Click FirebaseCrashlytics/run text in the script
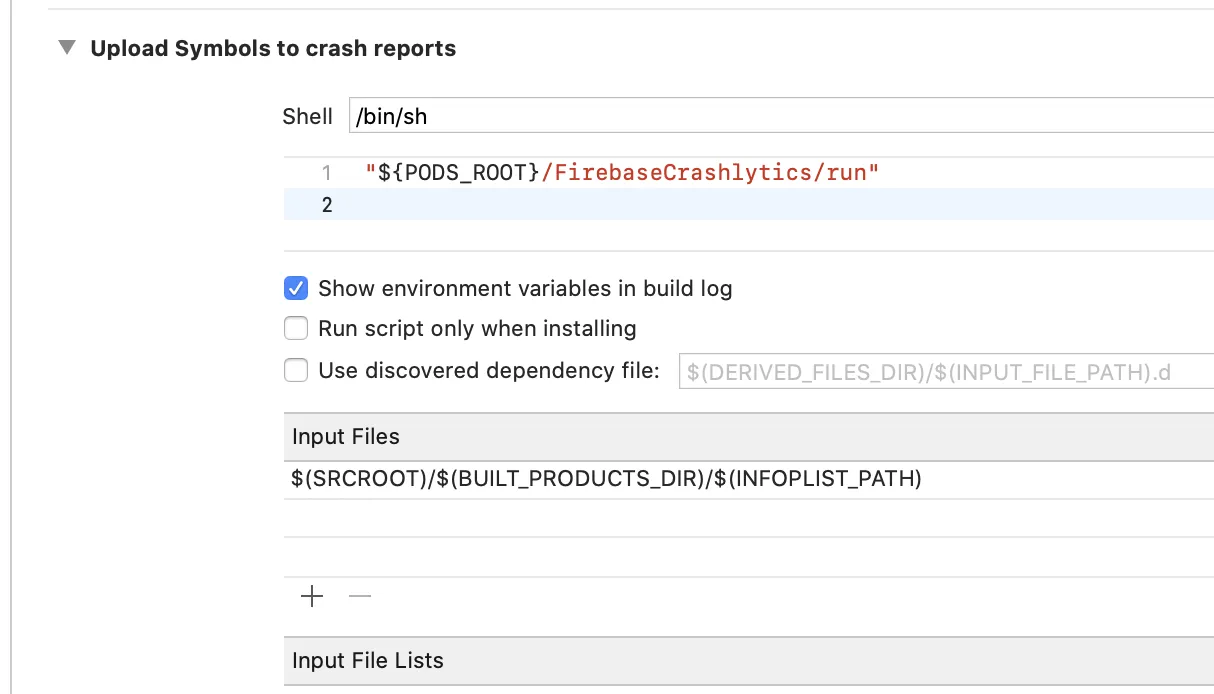The image size is (1214, 694). (710, 173)
